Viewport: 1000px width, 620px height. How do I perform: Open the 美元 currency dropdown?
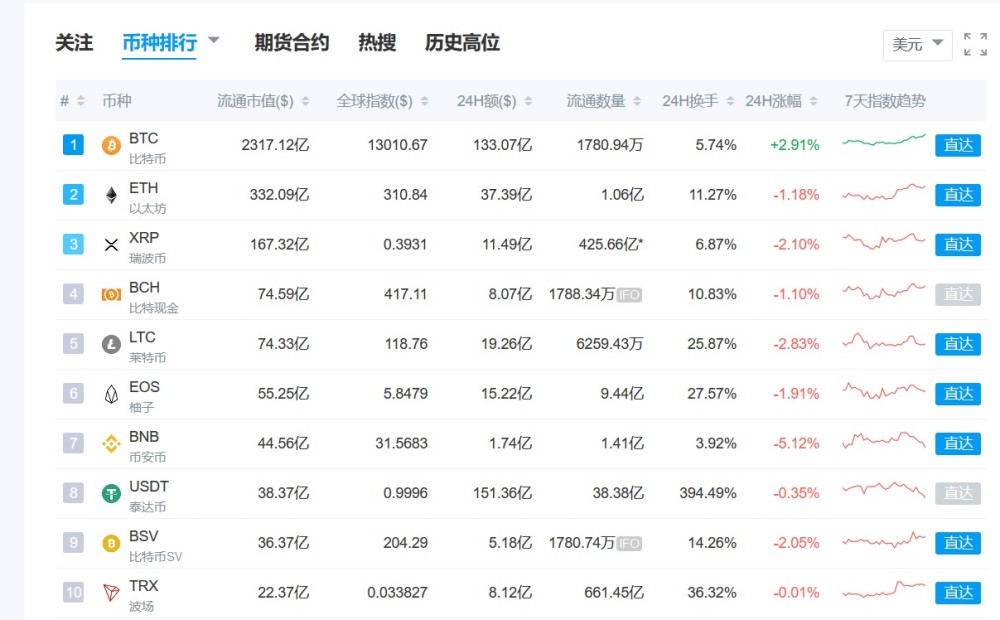(x=917, y=45)
